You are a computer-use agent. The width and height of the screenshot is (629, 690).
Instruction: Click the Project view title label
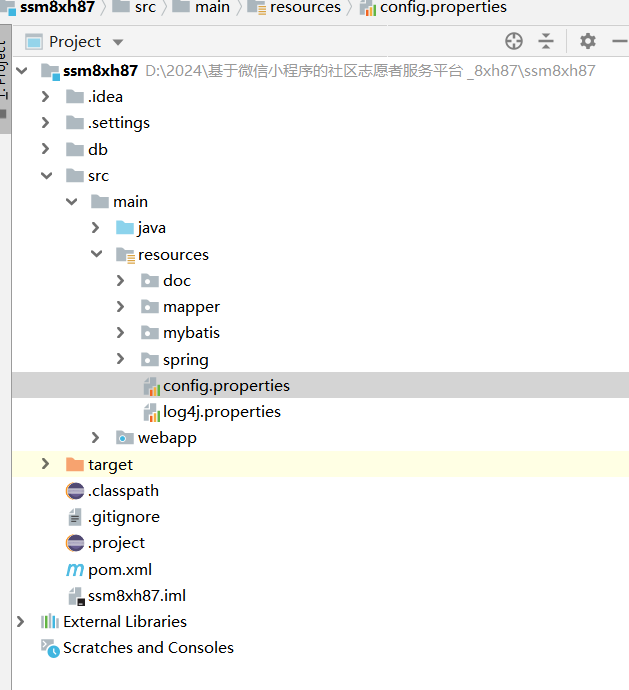(75, 42)
